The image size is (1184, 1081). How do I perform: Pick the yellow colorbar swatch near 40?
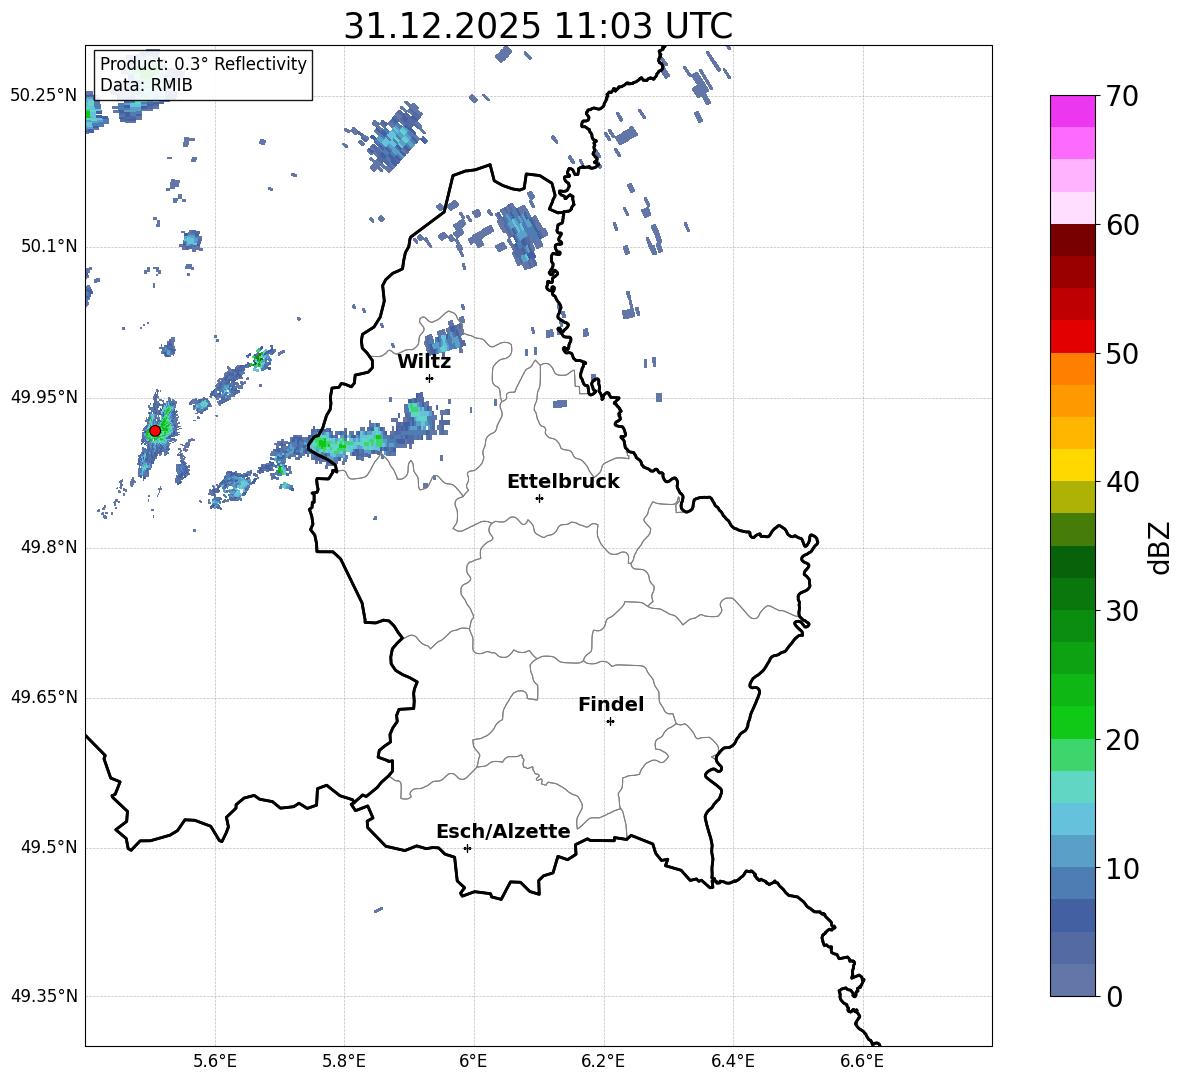point(1072,465)
